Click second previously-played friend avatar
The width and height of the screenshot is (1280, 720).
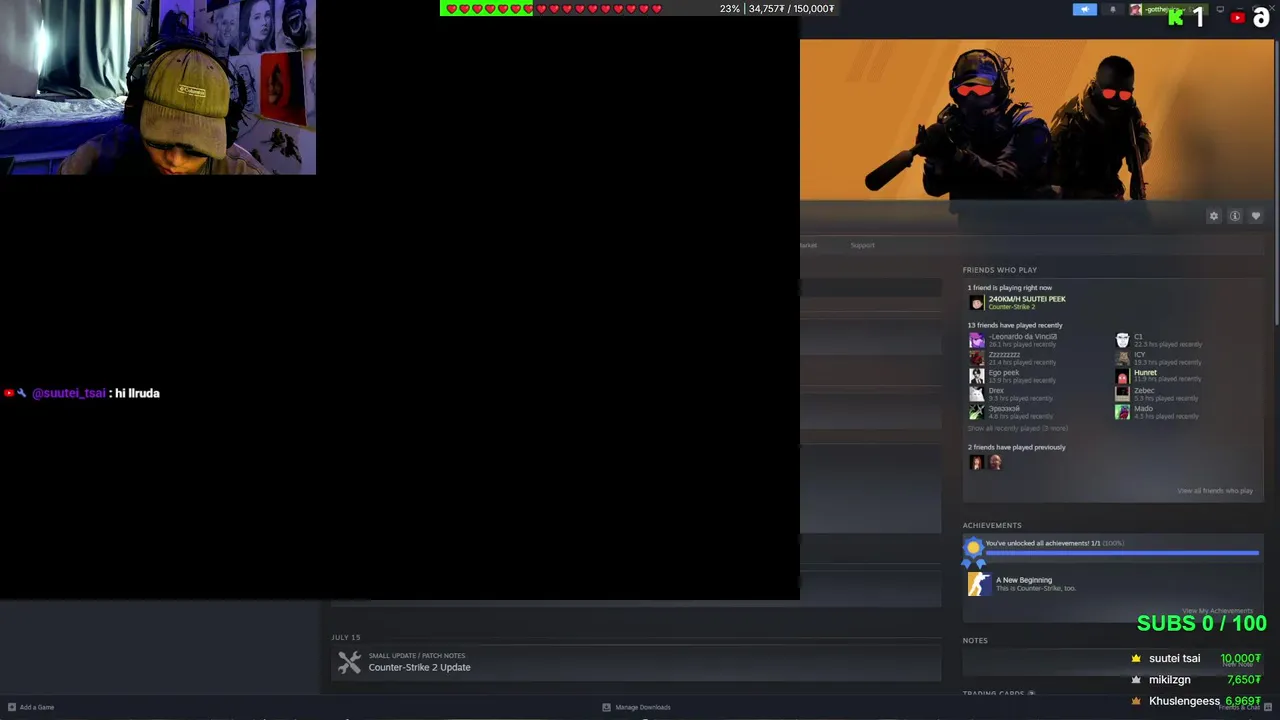(995, 462)
